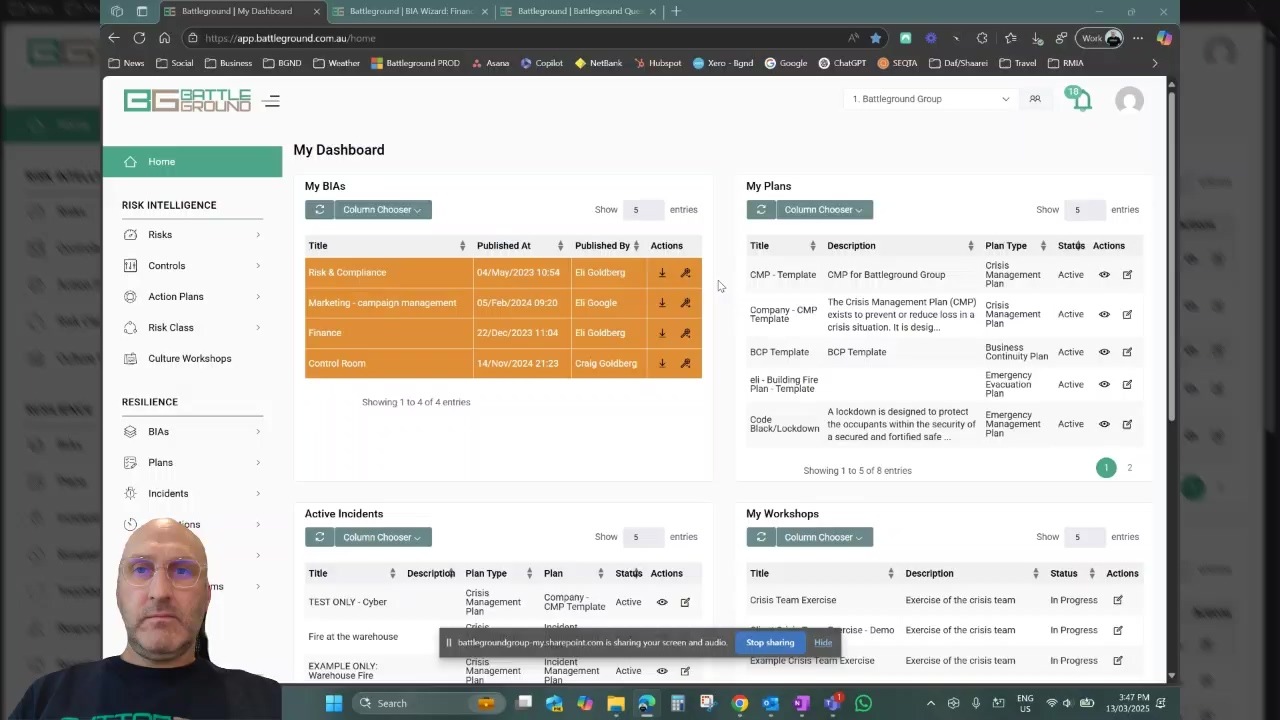This screenshot has height=720, width=1280.
Task: Click the hamburger menu icon beside the Battleground logo
Action: point(271,100)
